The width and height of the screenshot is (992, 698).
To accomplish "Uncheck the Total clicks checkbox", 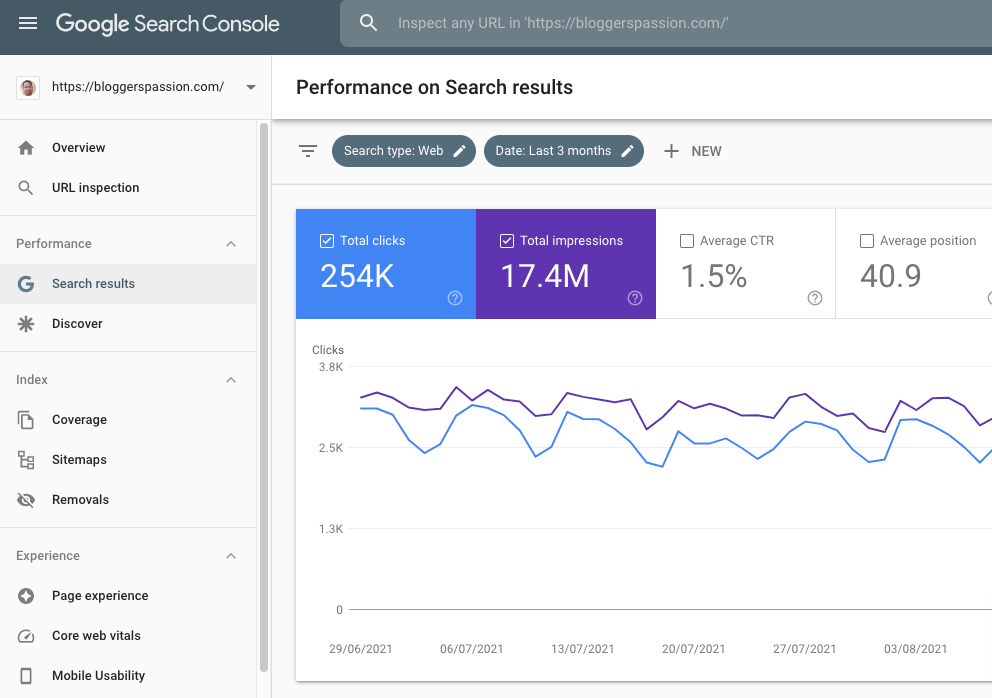I will pyautogui.click(x=327, y=241).
